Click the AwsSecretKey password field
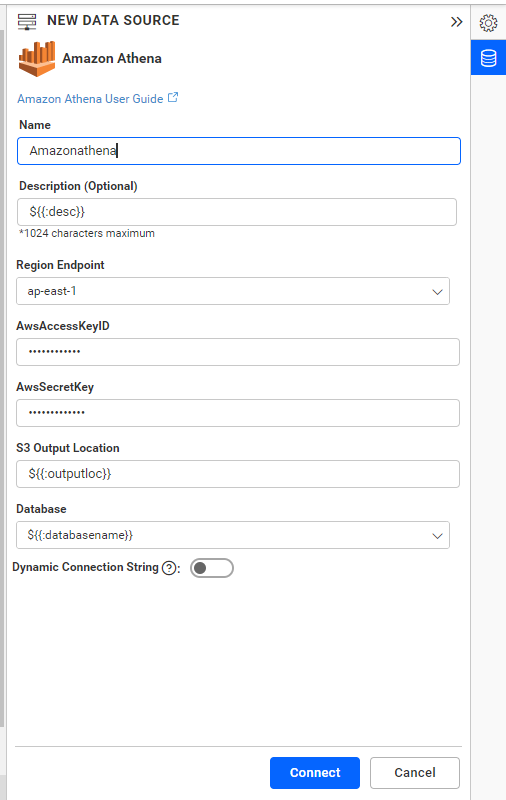The image size is (506, 800). coord(238,413)
